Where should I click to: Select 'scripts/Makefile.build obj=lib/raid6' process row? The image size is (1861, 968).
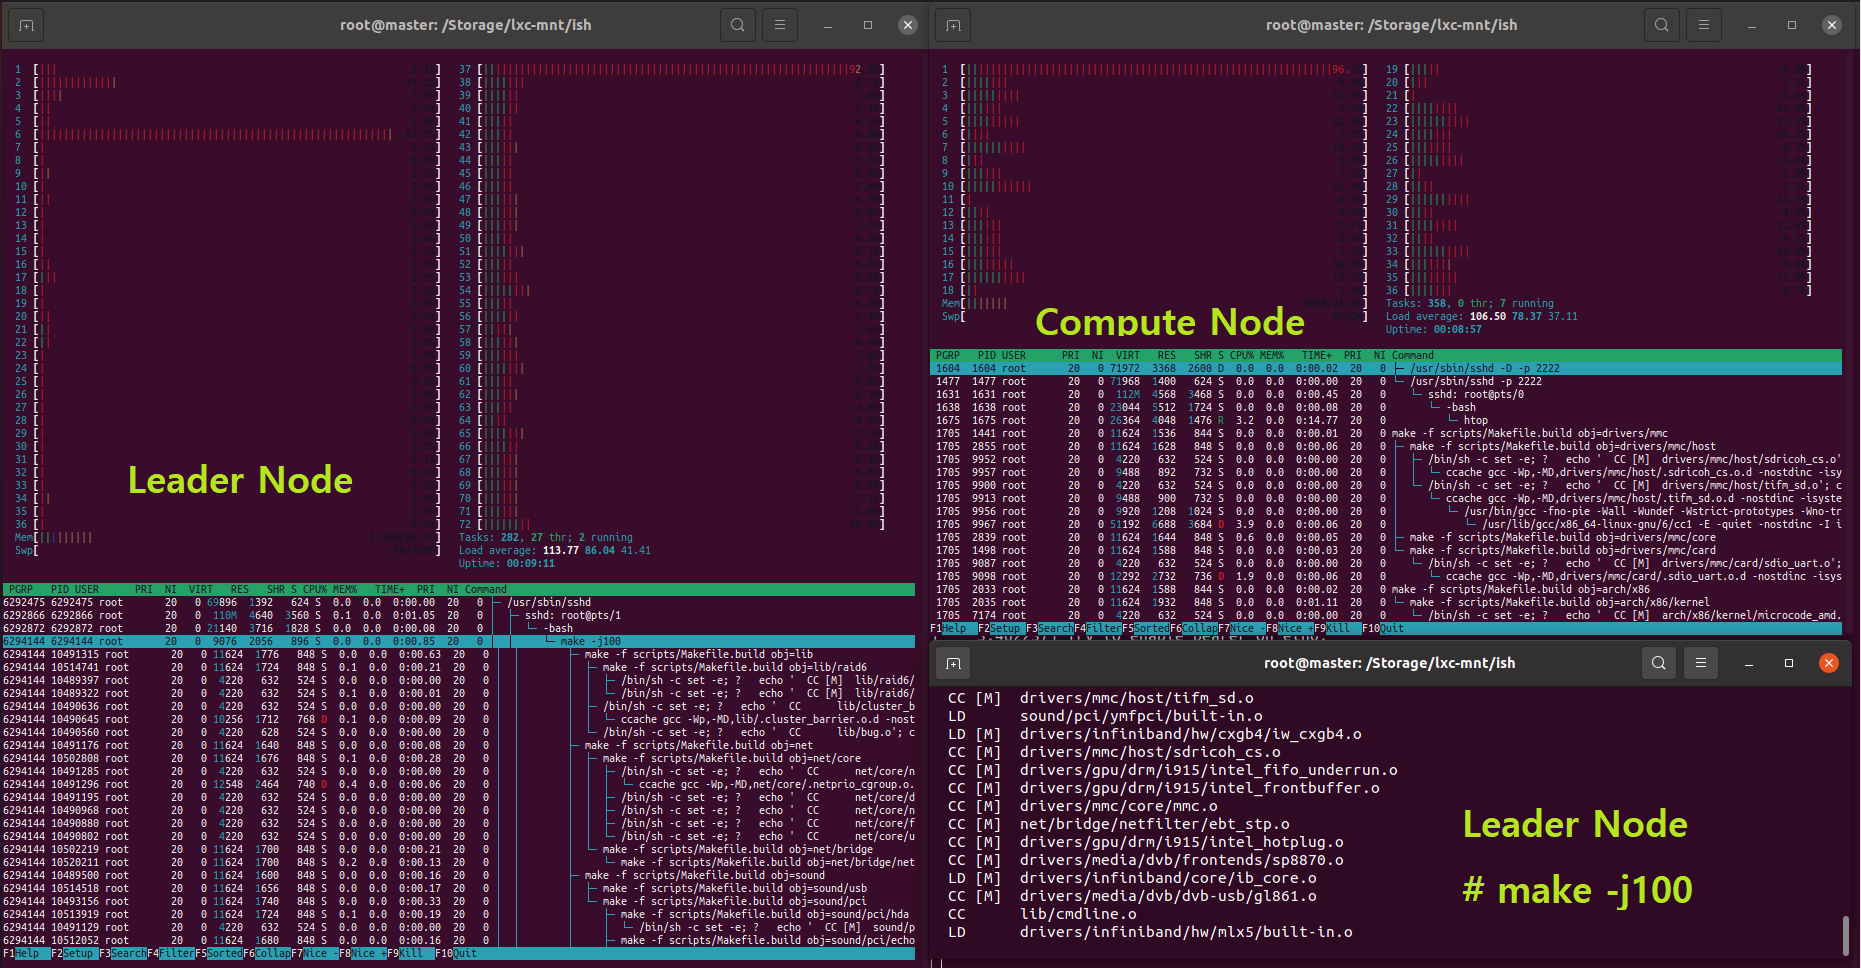[x=459, y=668]
